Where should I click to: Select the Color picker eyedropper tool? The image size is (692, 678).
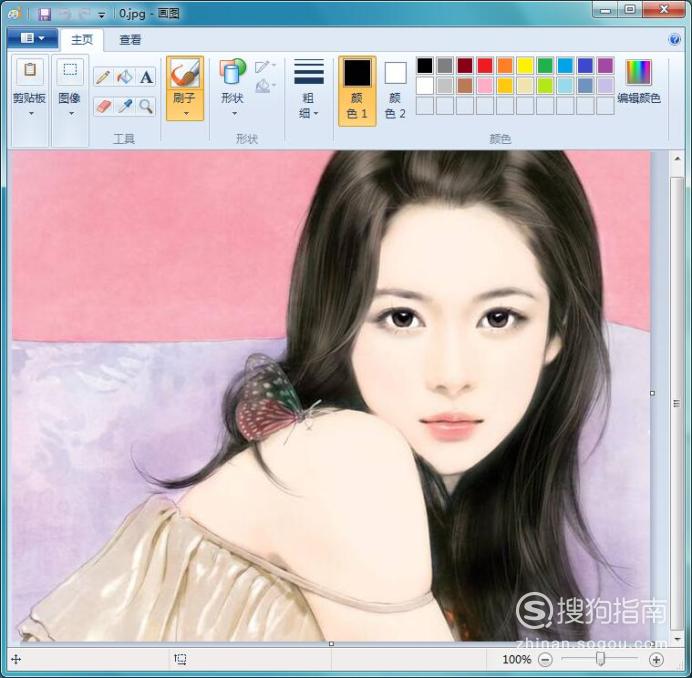click(125, 106)
